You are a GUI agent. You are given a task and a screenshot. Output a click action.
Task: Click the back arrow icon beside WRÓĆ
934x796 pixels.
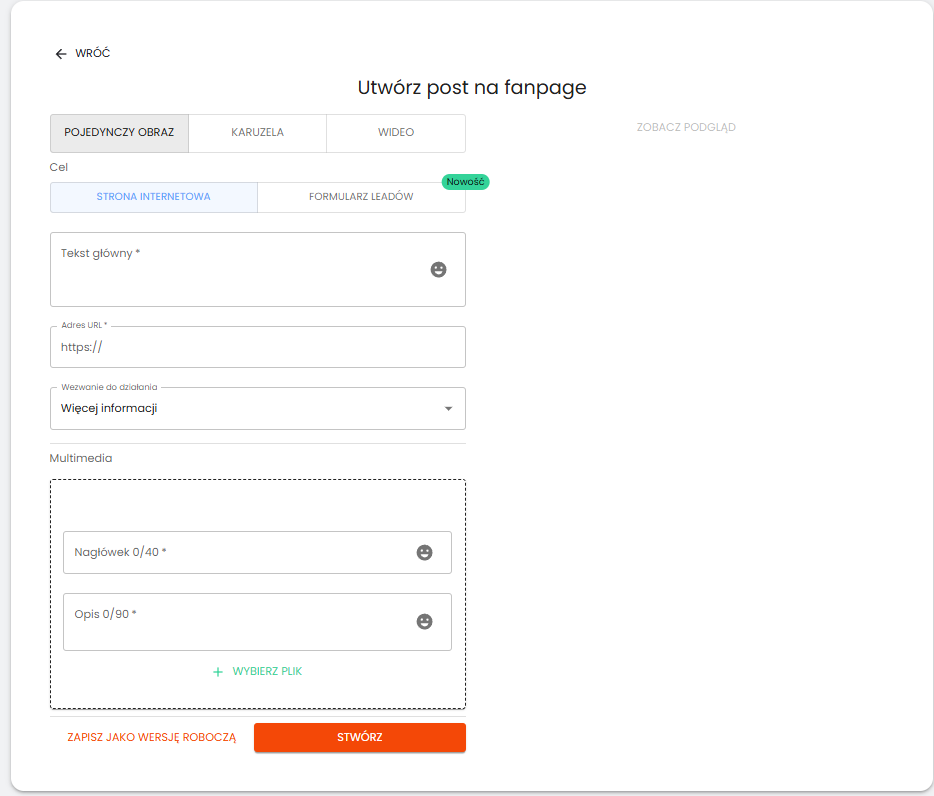[x=61, y=54]
